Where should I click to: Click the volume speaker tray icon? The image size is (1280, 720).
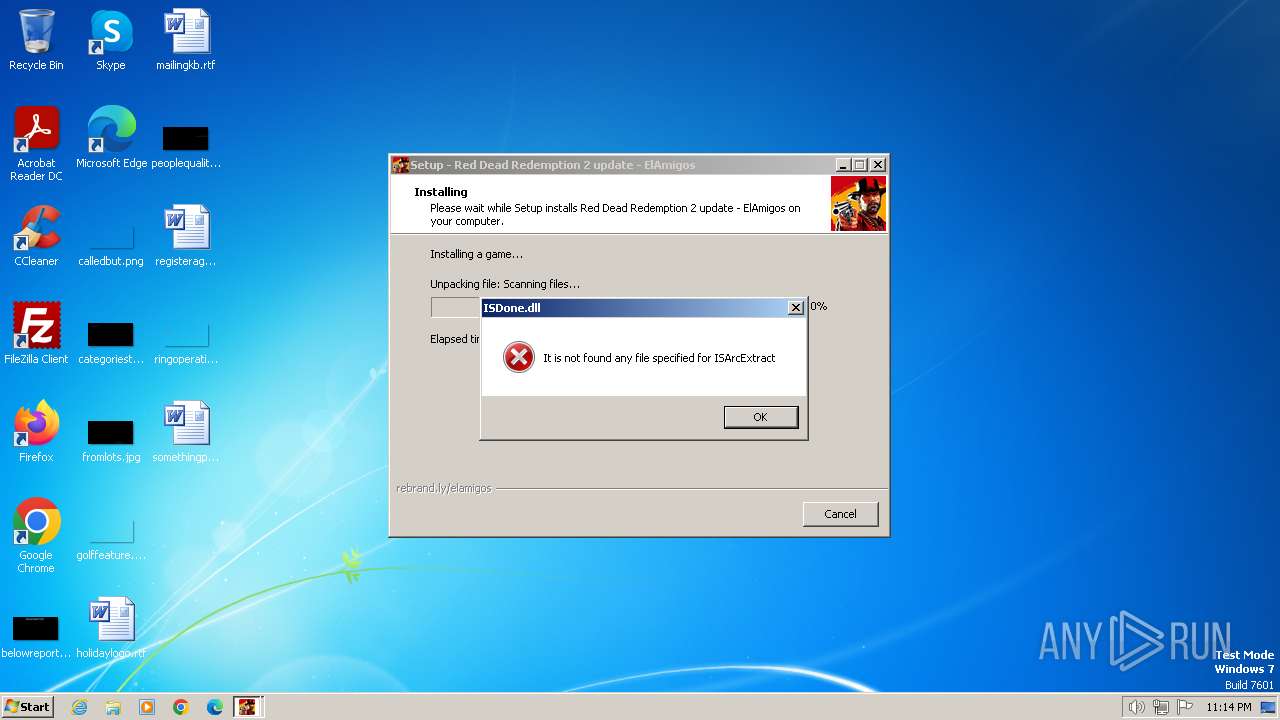point(1136,707)
